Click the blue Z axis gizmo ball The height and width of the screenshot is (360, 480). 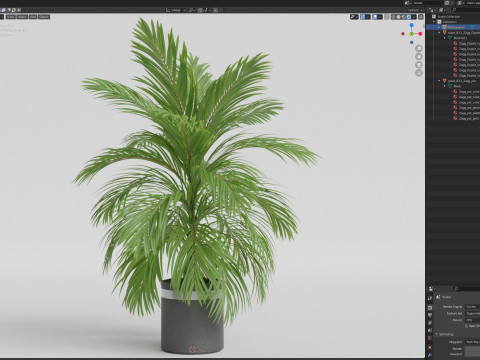click(x=412, y=25)
